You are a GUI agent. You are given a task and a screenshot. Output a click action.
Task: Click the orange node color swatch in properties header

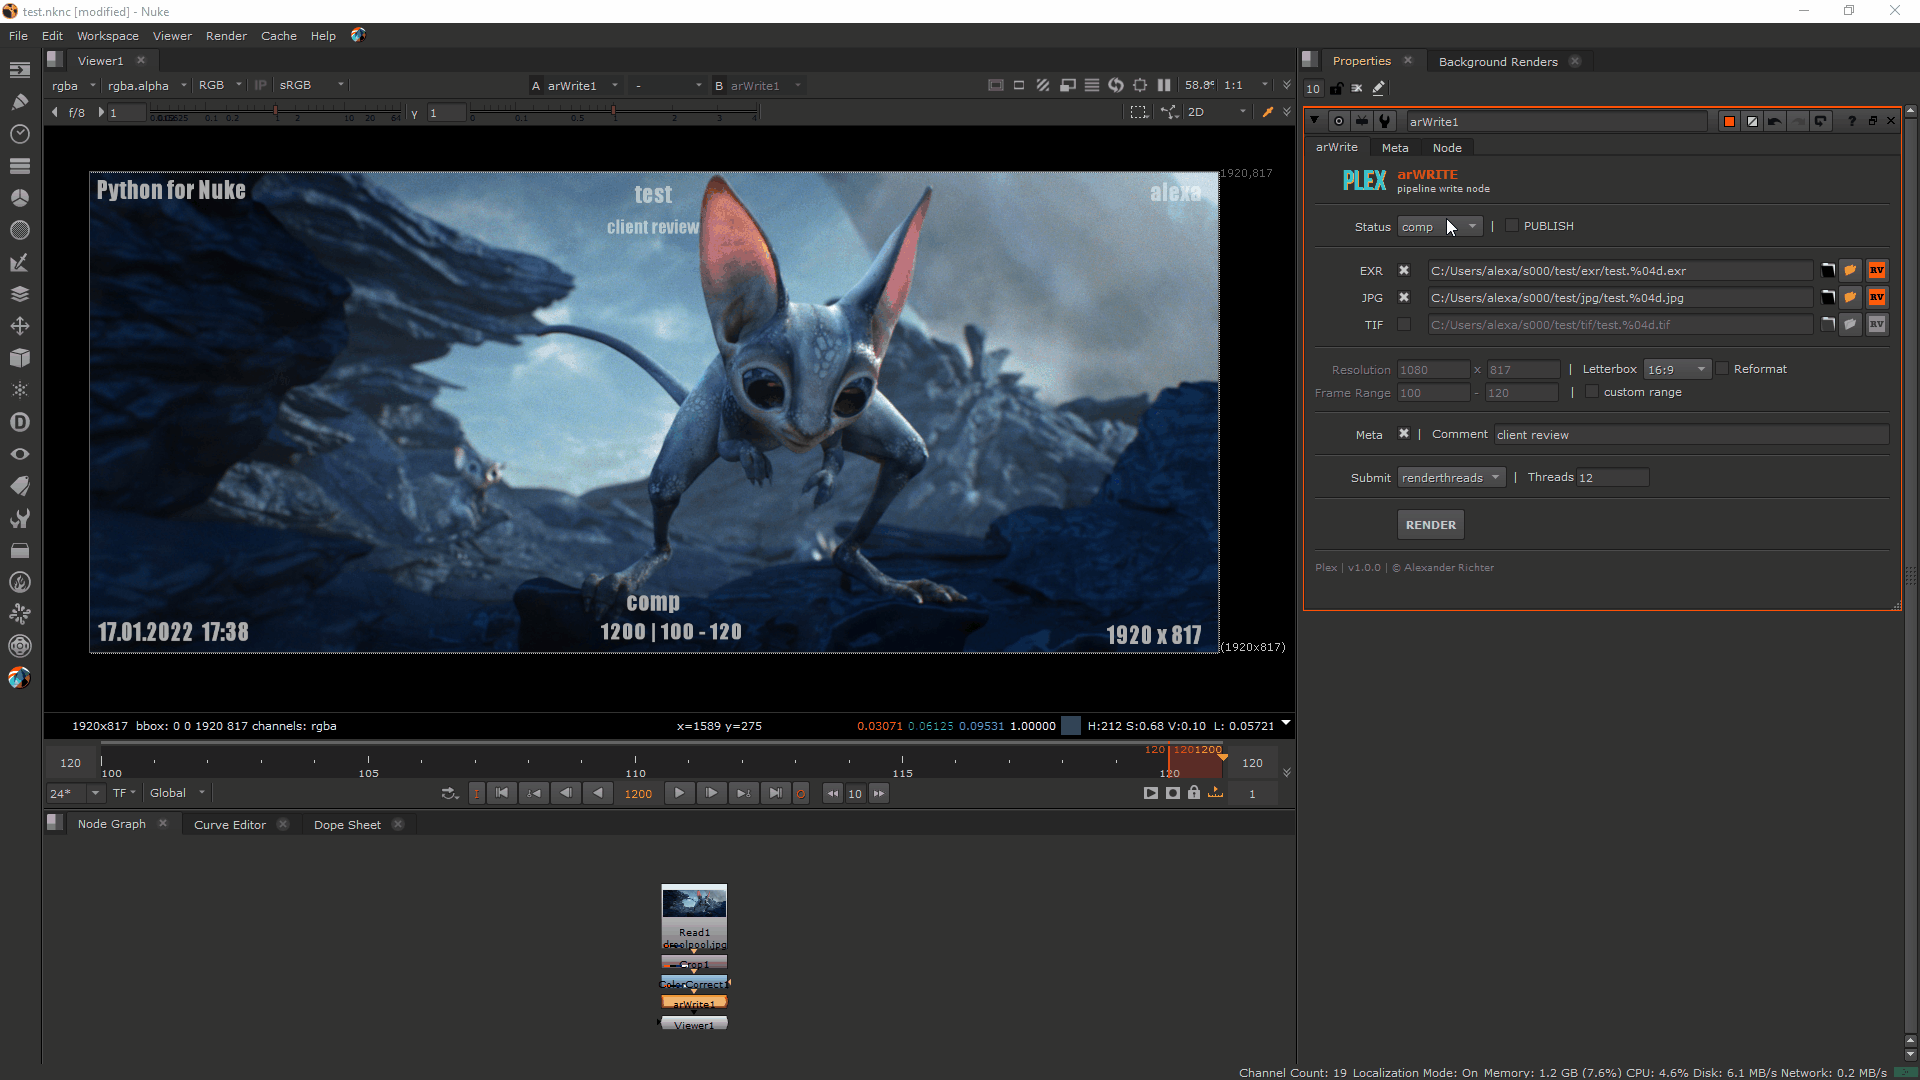(x=1727, y=121)
